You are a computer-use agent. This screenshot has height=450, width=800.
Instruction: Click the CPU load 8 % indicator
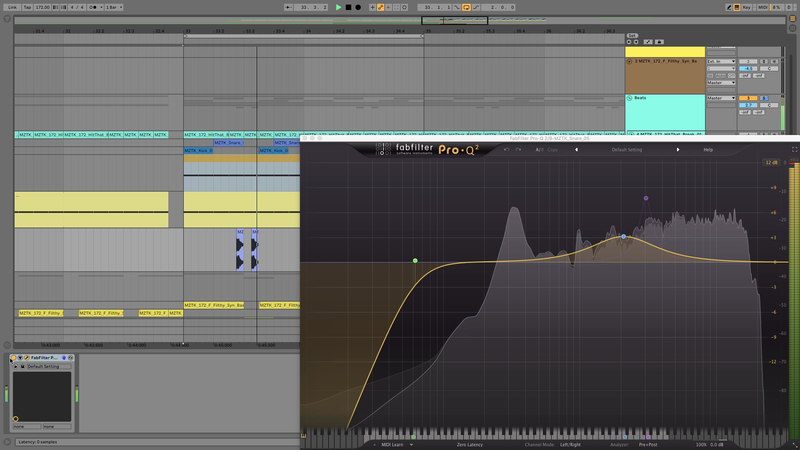click(x=776, y=7)
